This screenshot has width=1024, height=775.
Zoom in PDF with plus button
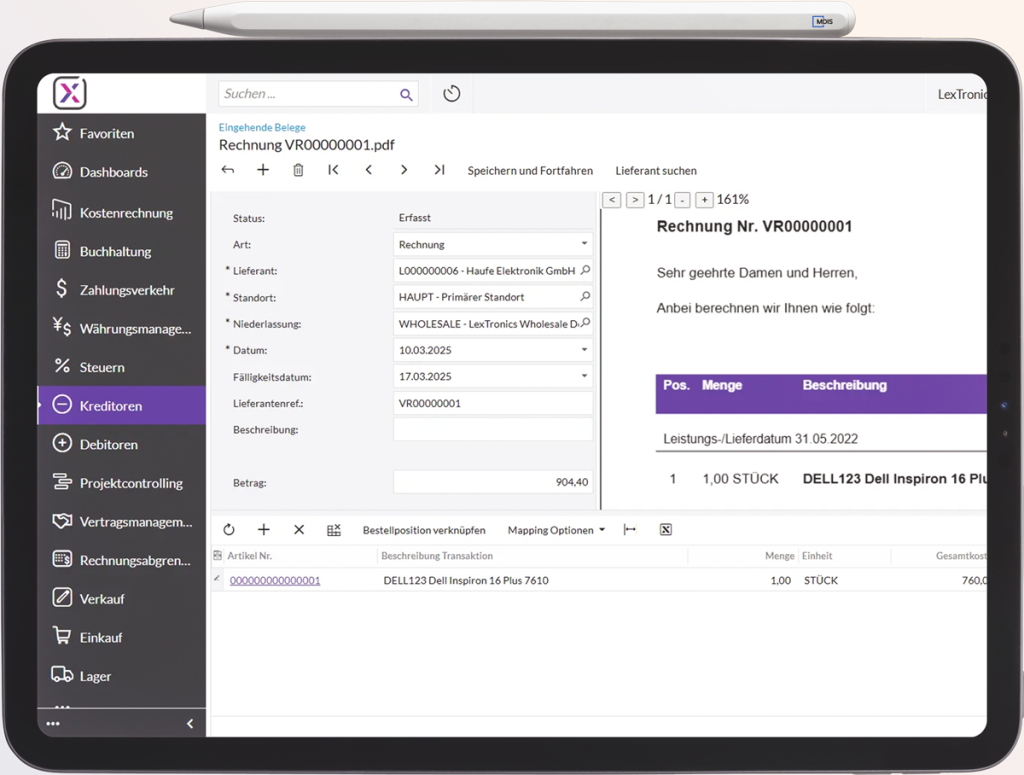704,200
